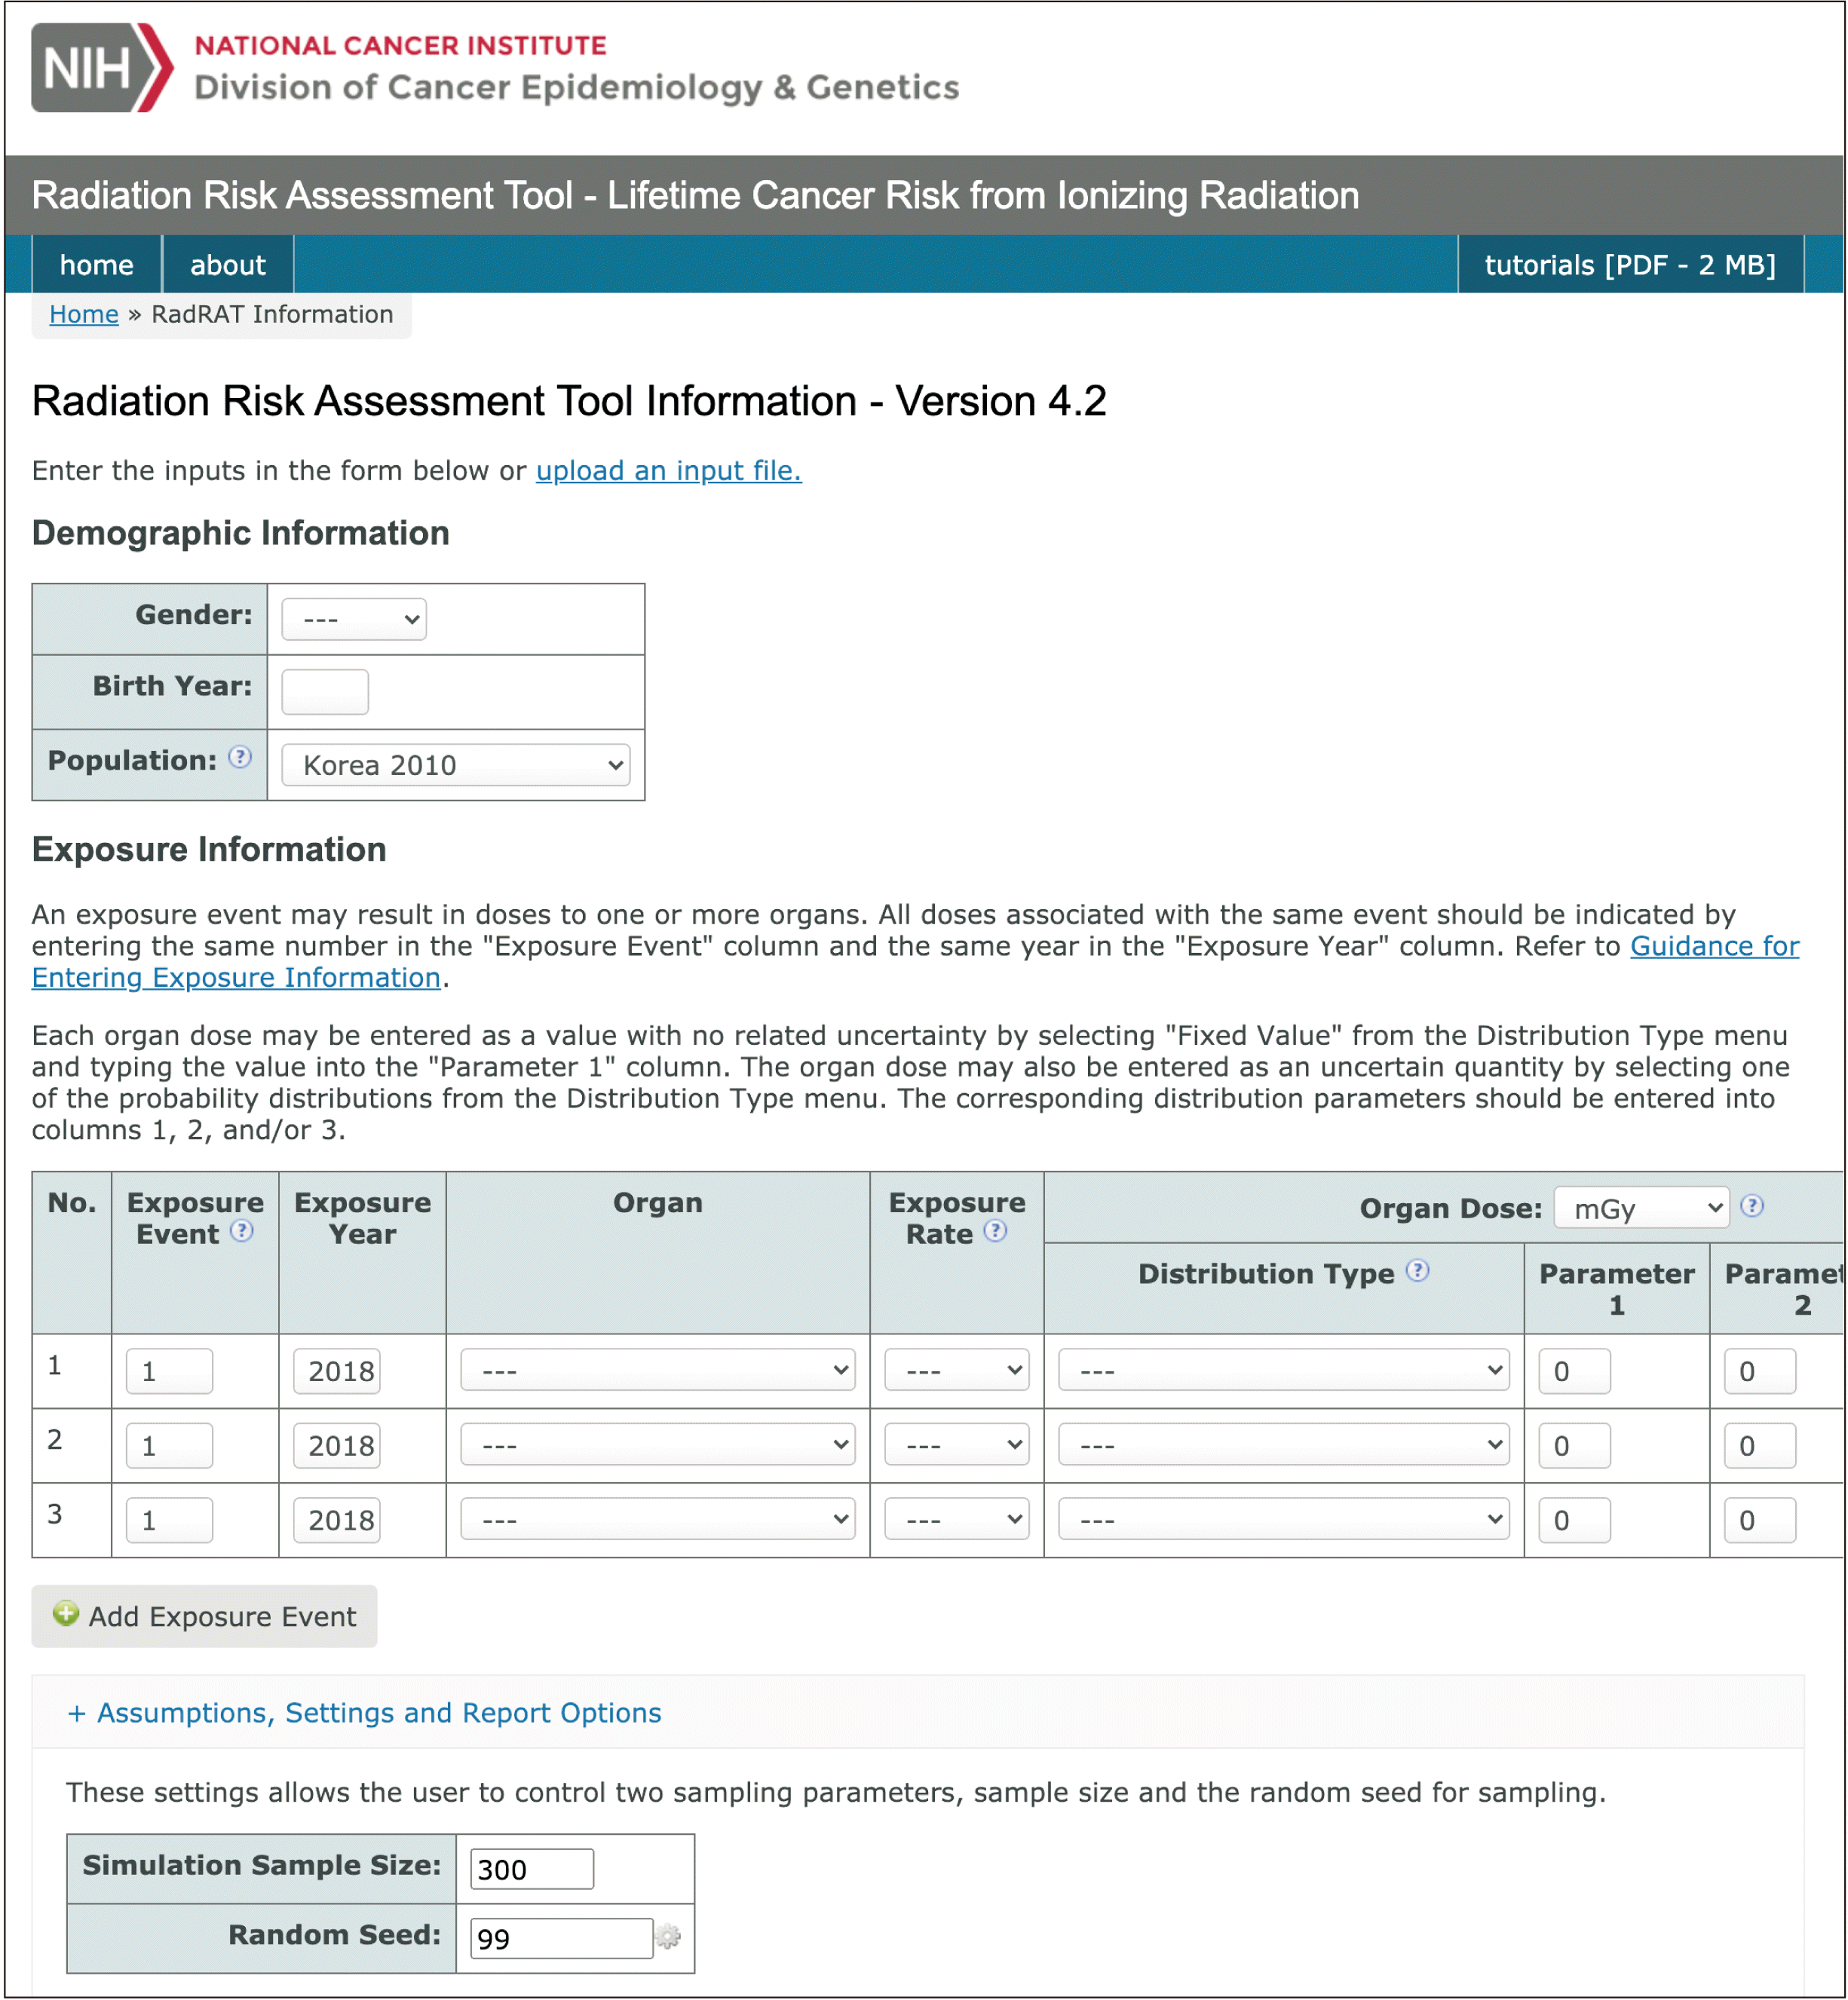The width and height of the screenshot is (1848, 2000).
Task: Open the Distribution Type dropdown in row 3
Action: (x=1284, y=1519)
